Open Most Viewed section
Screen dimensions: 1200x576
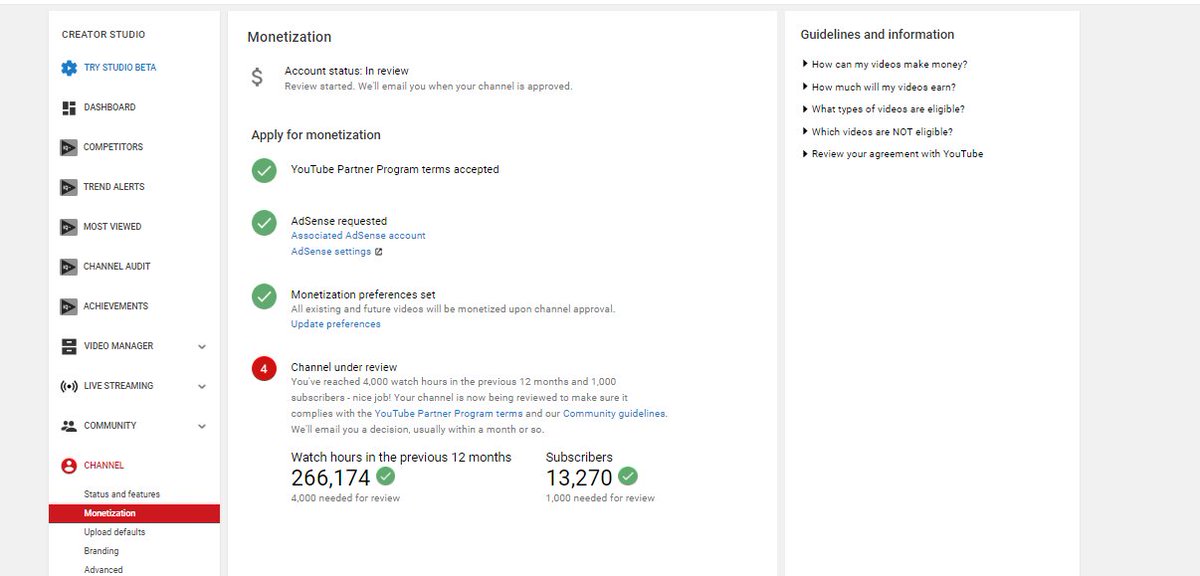(x=113, y=227)
